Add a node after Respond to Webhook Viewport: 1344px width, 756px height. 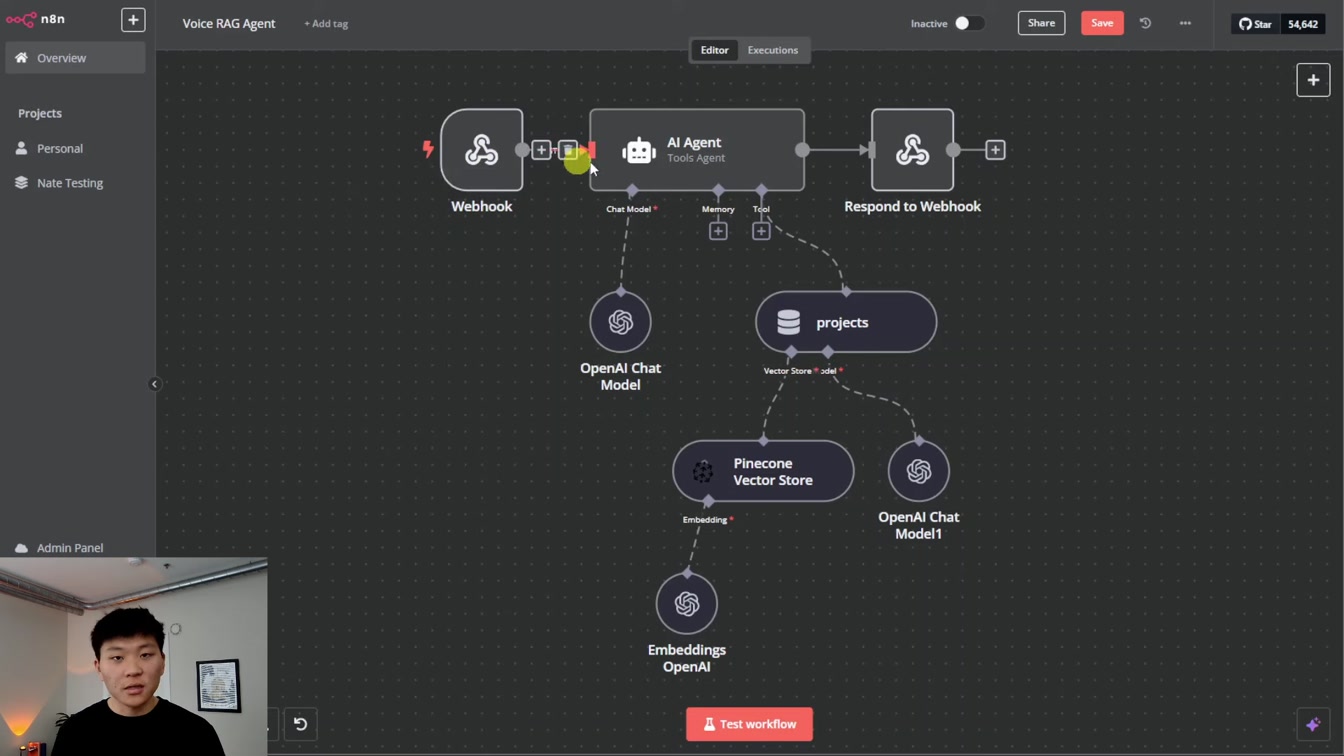(995, 150)
